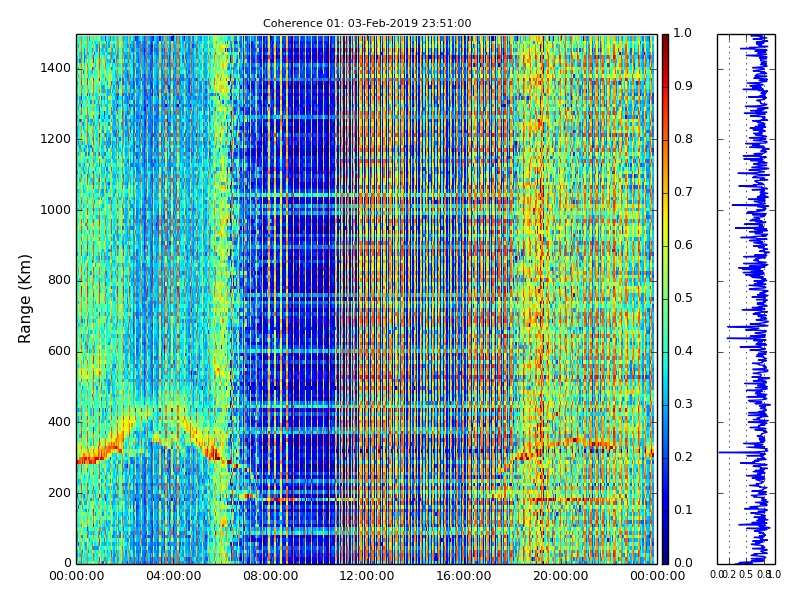
Task: Click the 1000 range tick label
Action: 56,210
